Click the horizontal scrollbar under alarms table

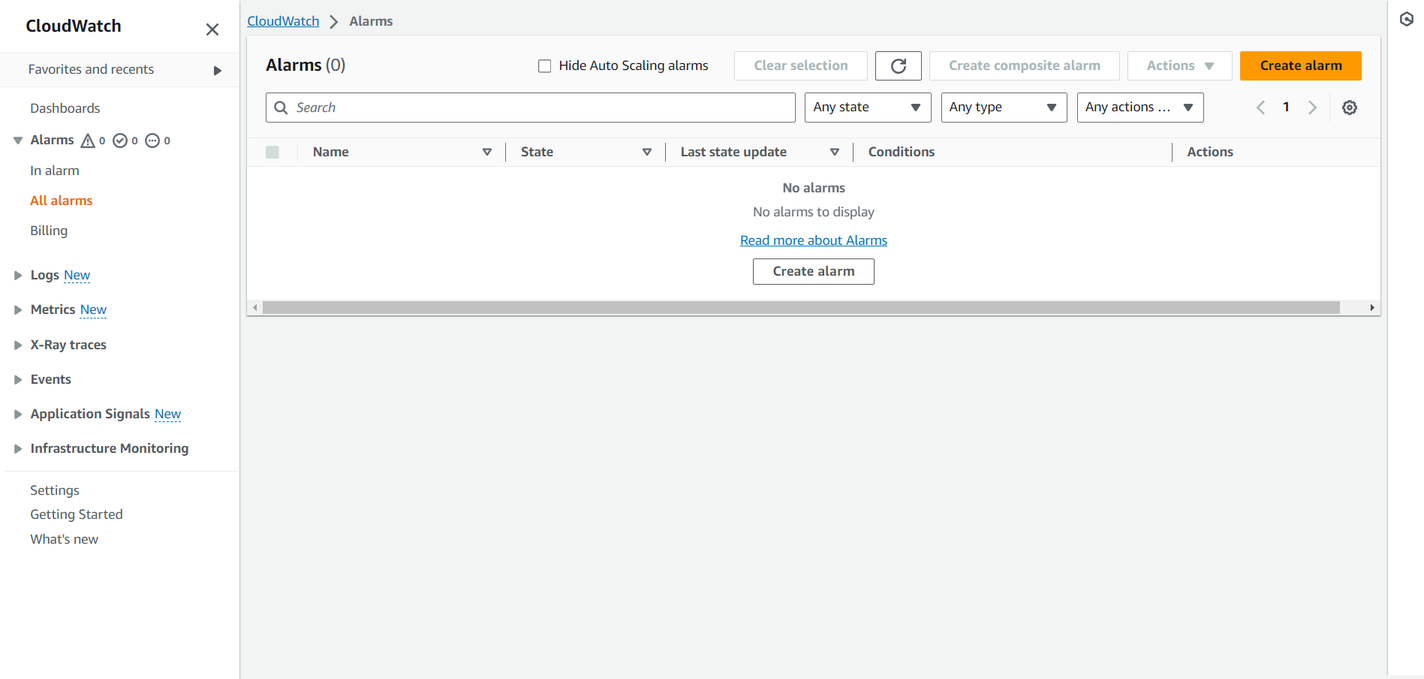800,308
